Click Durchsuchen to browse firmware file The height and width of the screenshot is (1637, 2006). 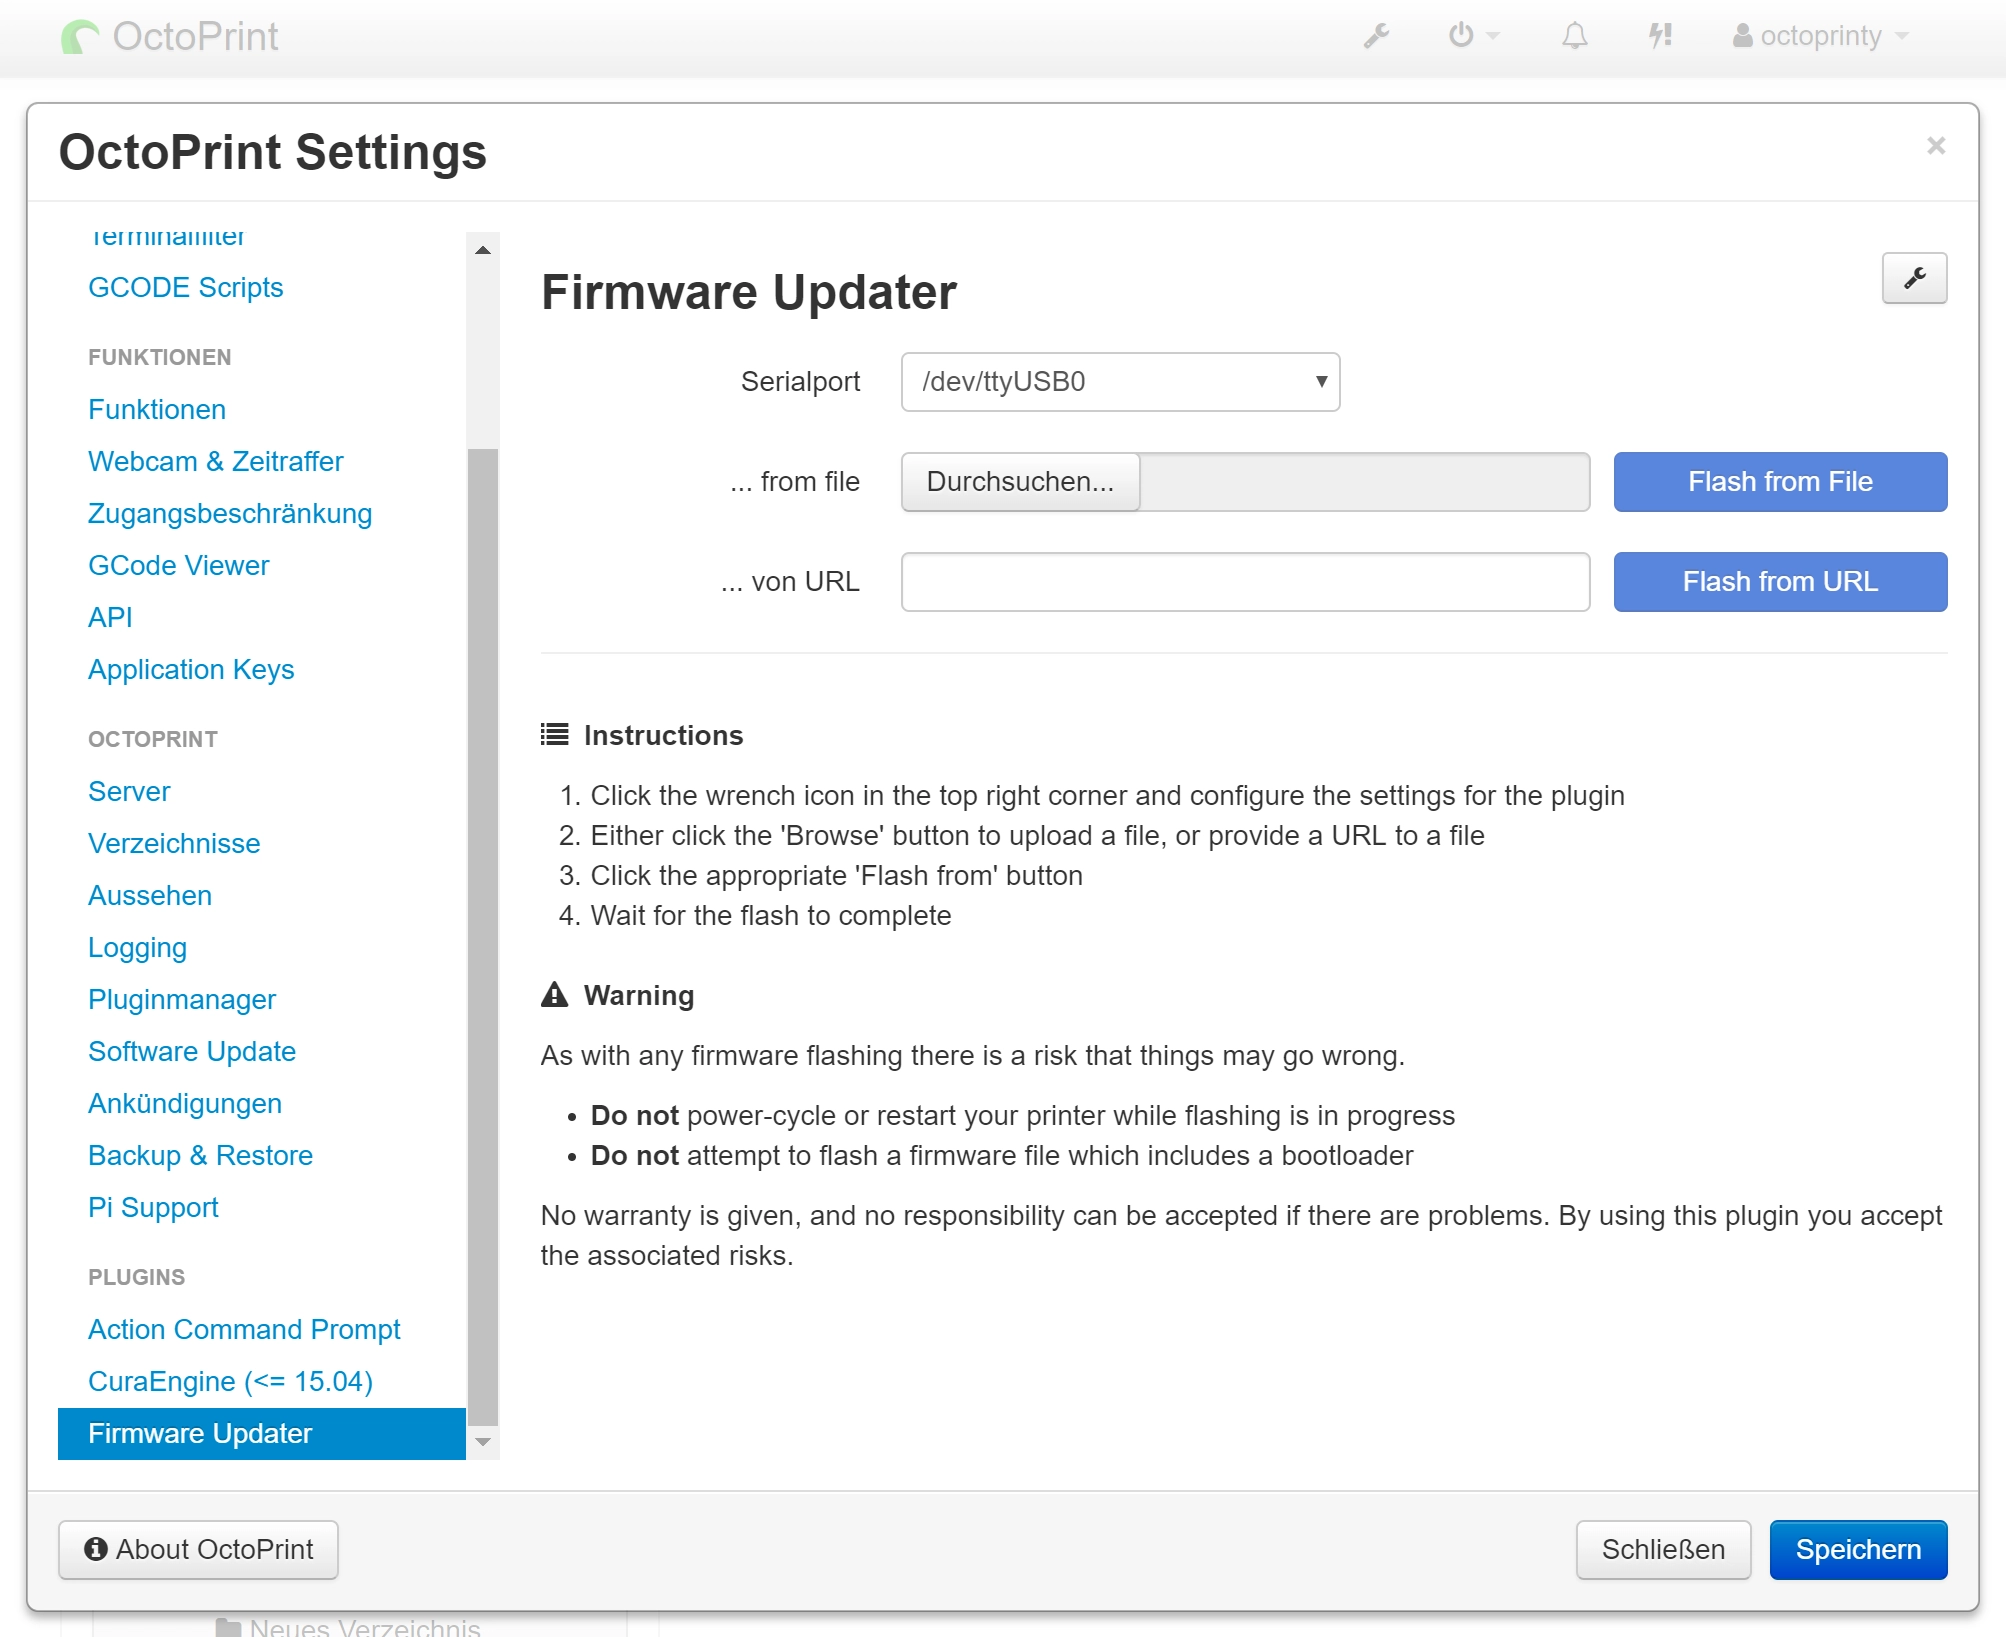point(1020,482)
